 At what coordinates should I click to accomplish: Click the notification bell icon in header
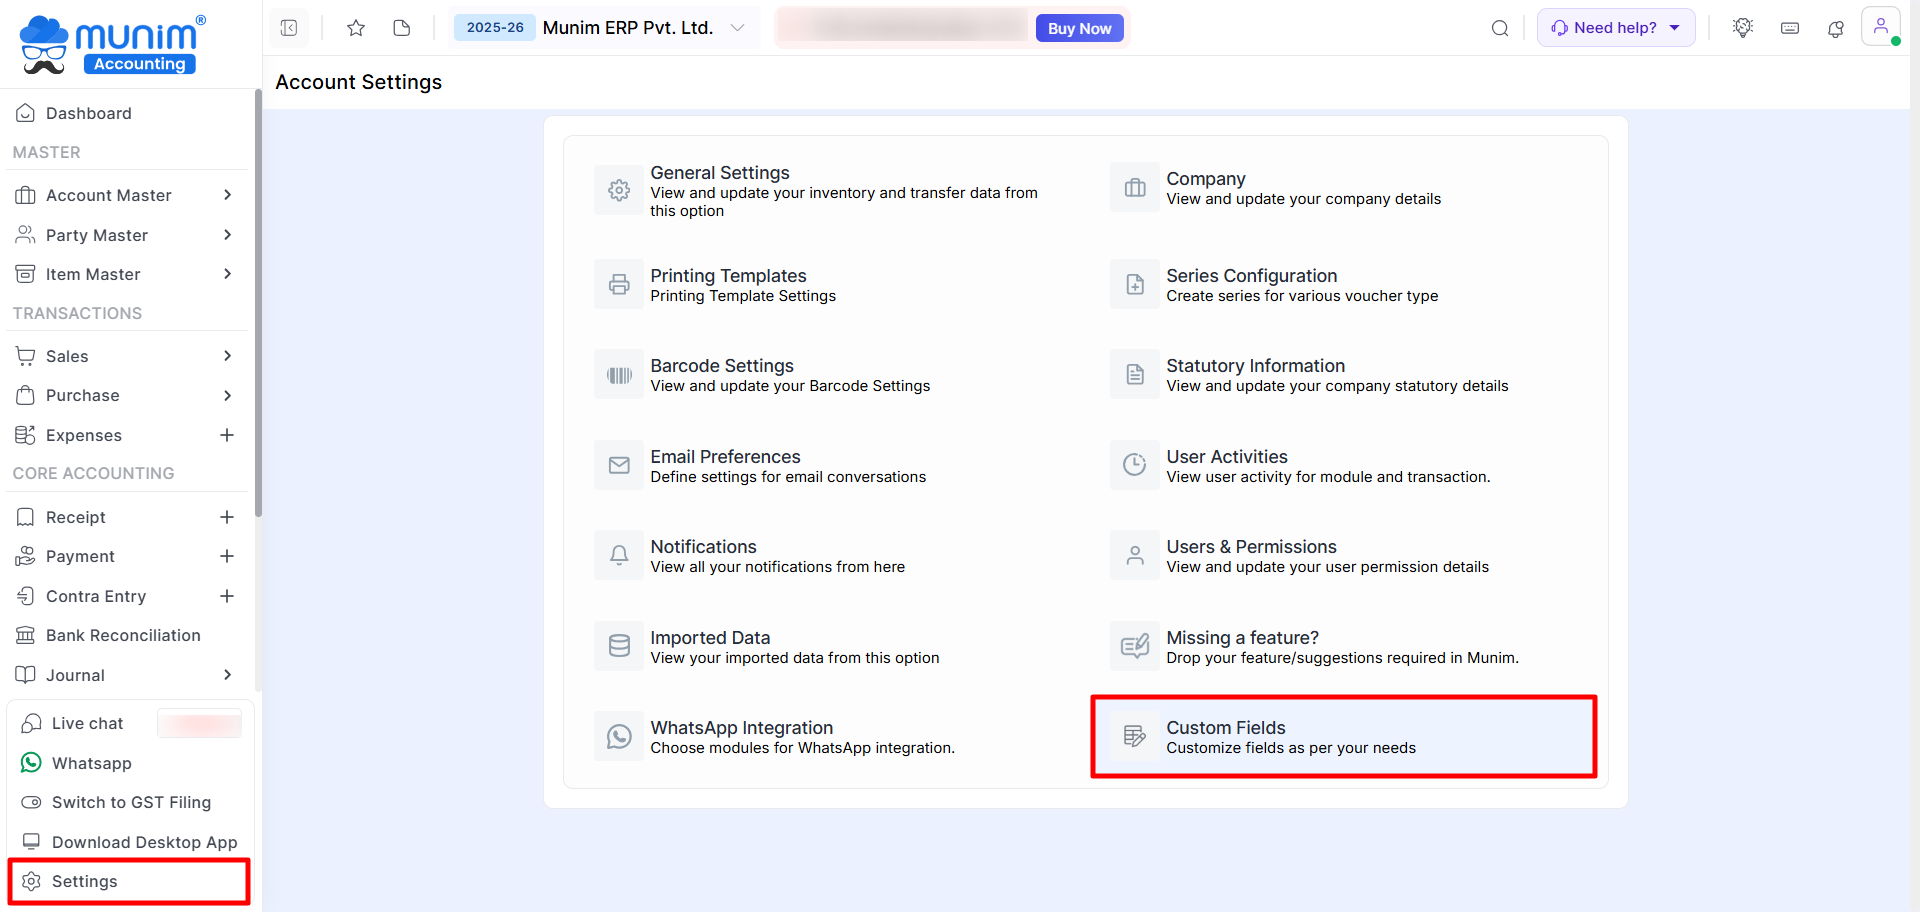click(x=1835, y=28)
